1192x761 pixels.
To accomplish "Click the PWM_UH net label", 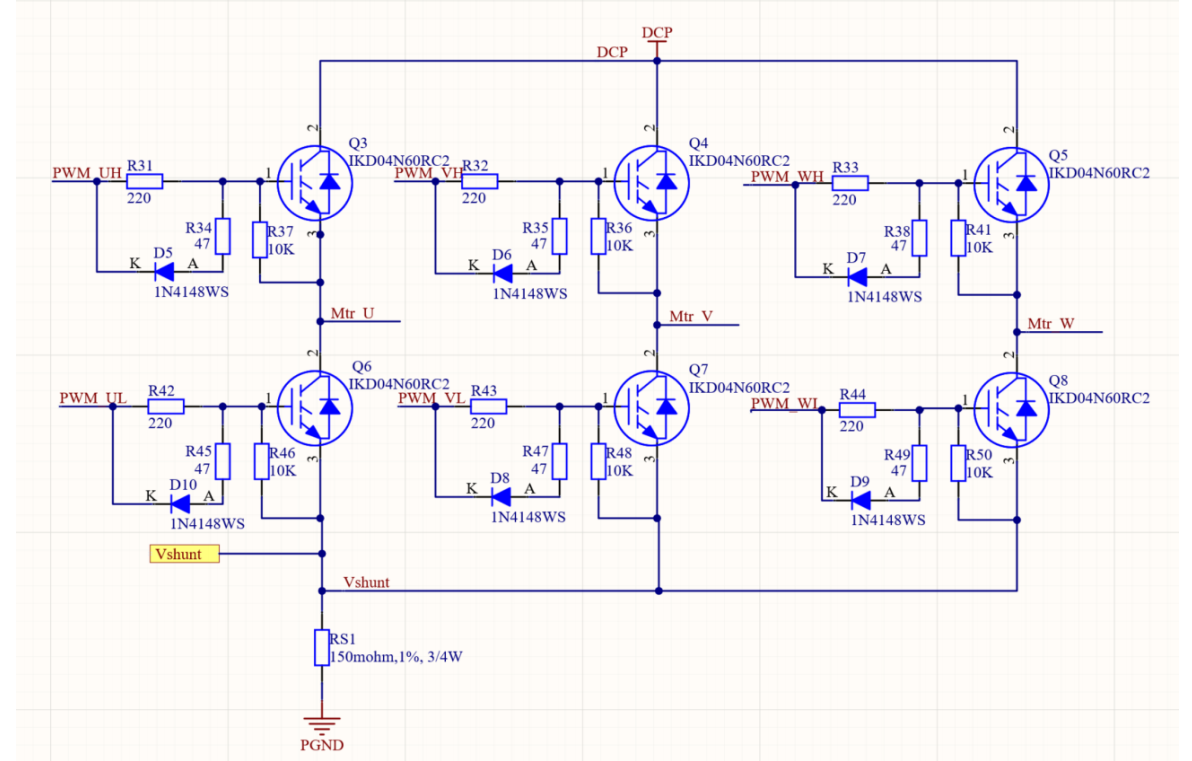I will click(x=87, y=173).
